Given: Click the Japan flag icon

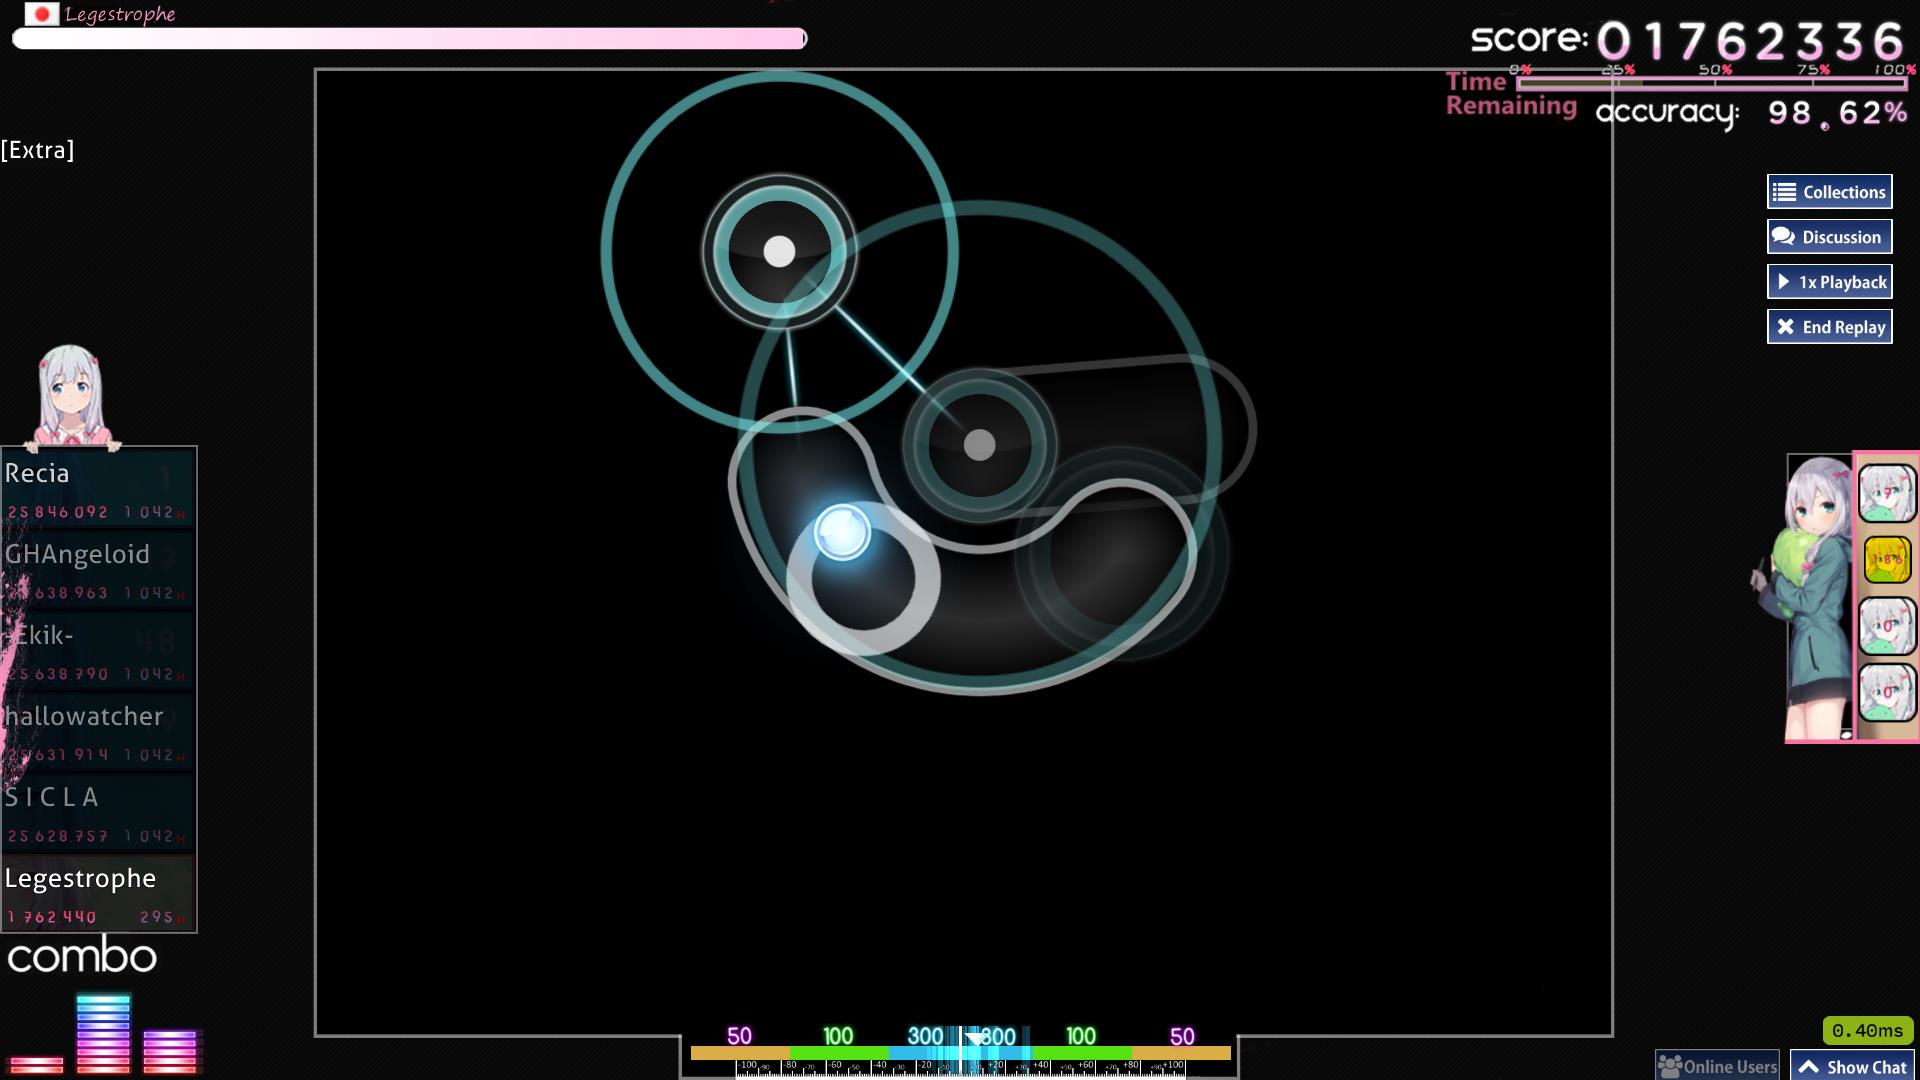Looking at the screenshot, I should tap(42, 14).
